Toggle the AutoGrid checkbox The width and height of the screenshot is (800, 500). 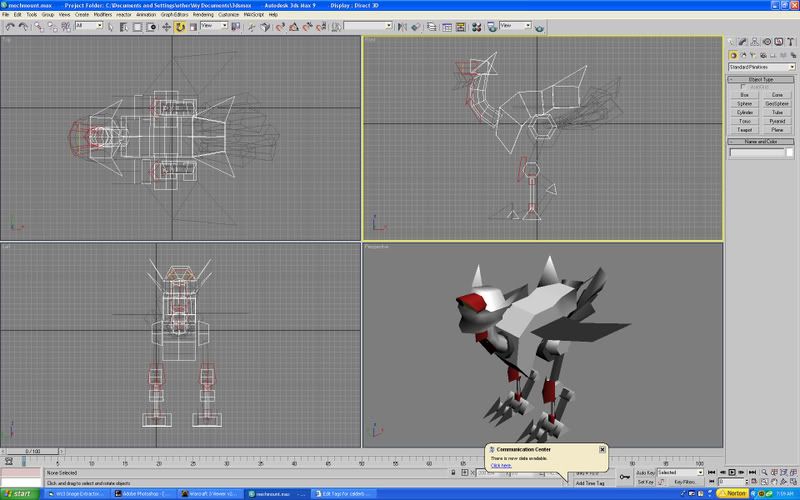click(x=743, y=87)
